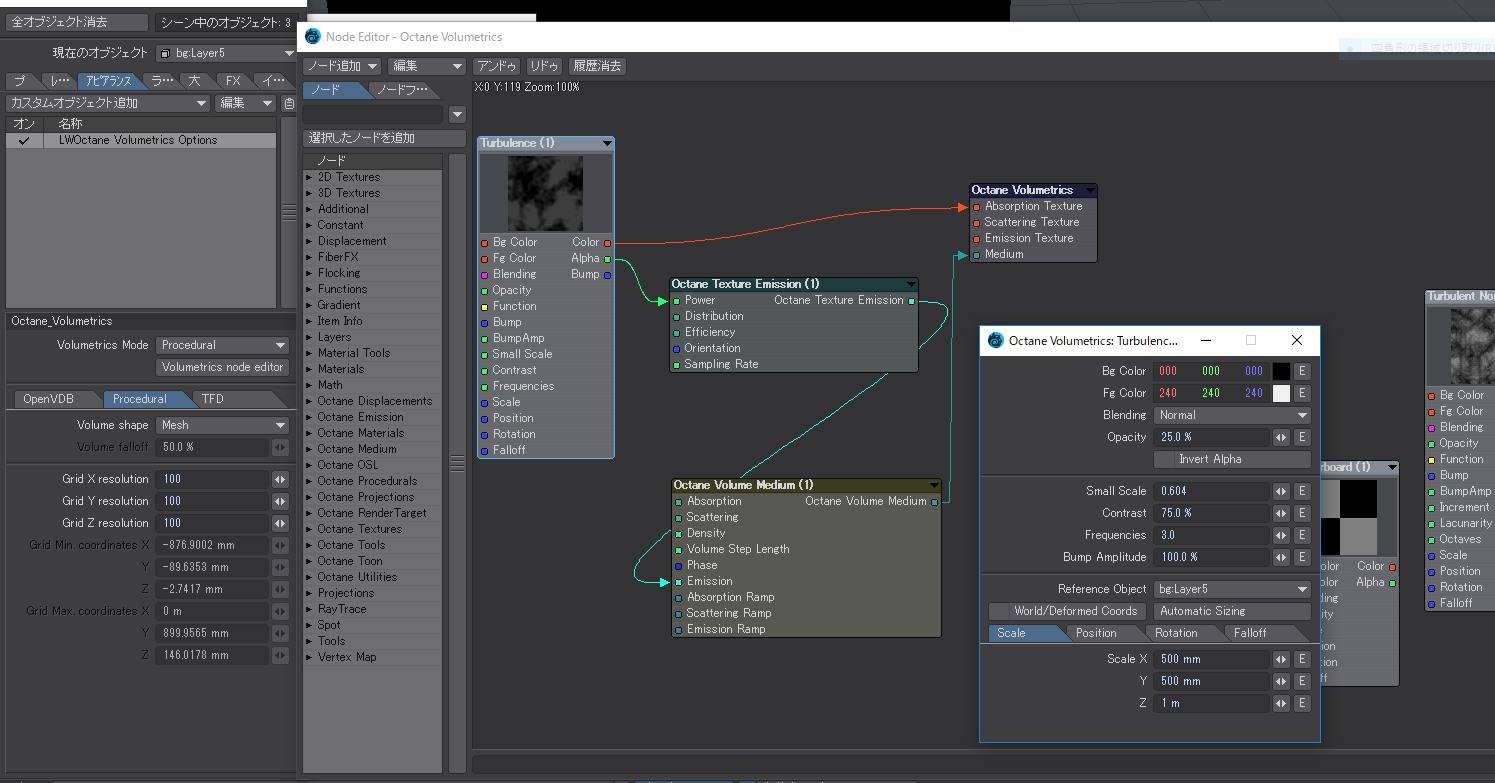The width and height of the screenshot is (1495, 783).
Task: Toggle the checkmark for LWOctane Volumetrics Options
Action: tap(24, 141)
